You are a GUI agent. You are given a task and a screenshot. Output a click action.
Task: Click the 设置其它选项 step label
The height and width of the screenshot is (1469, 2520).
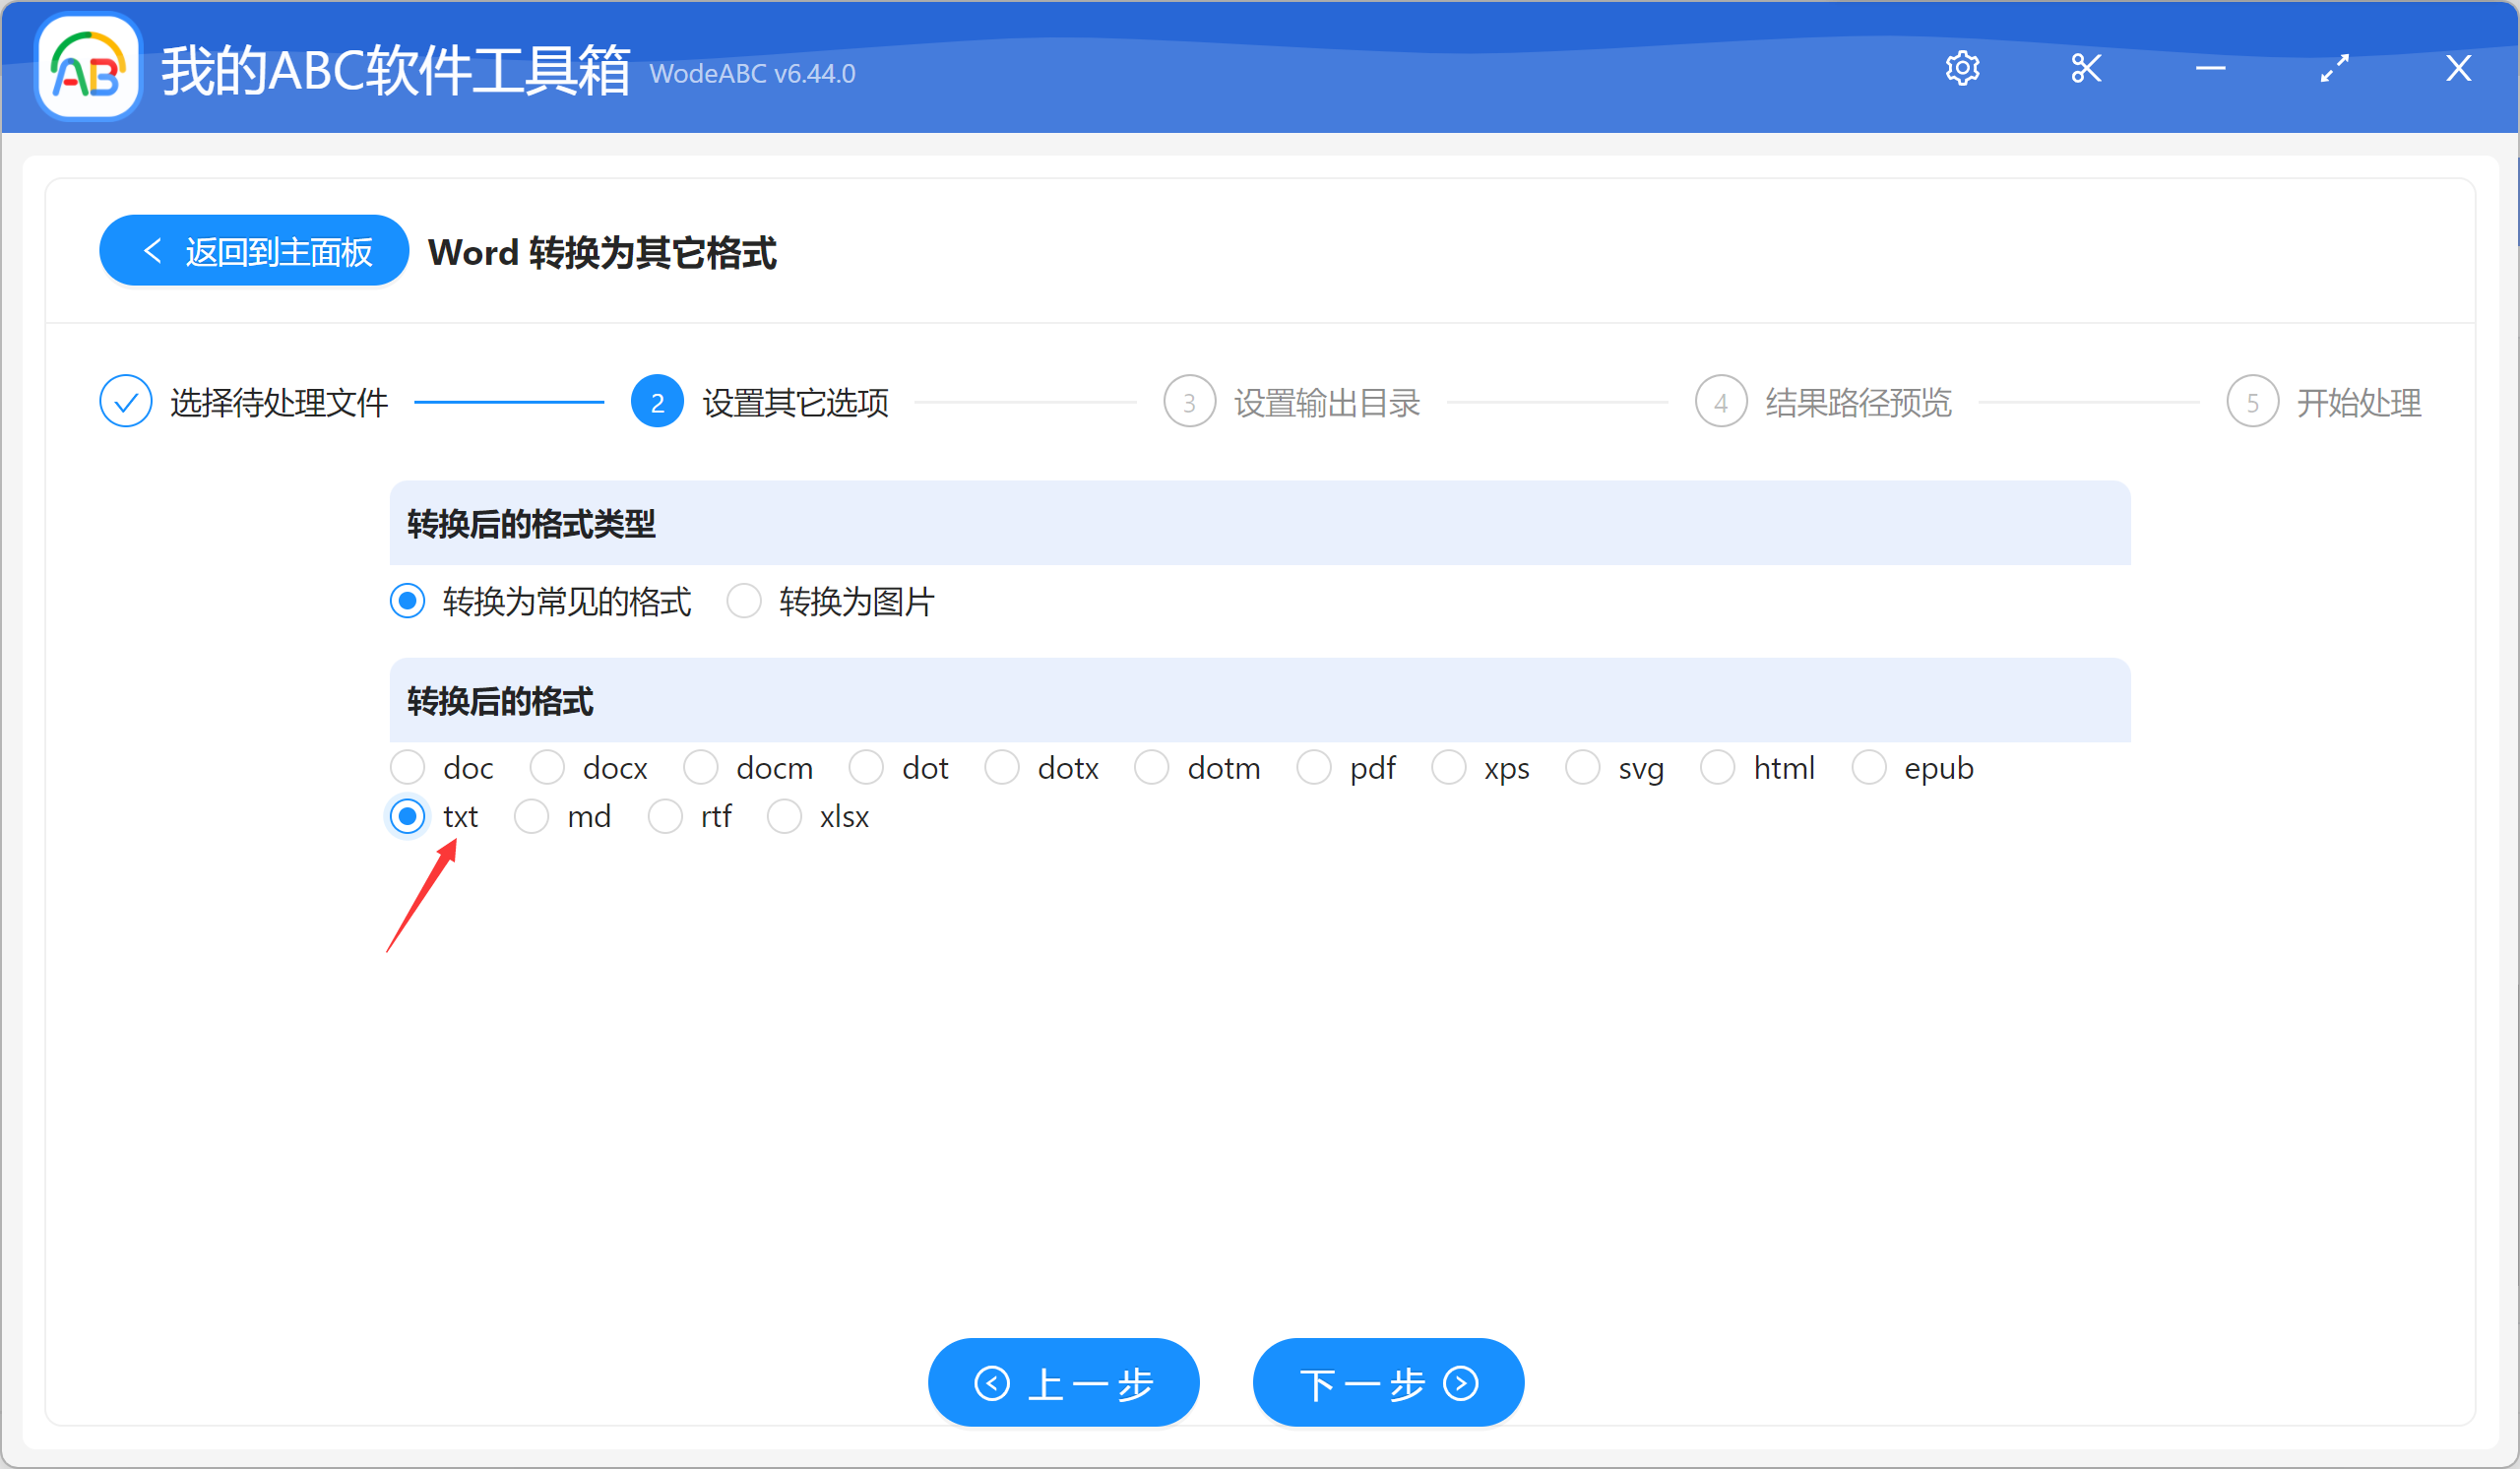point(793,401)
